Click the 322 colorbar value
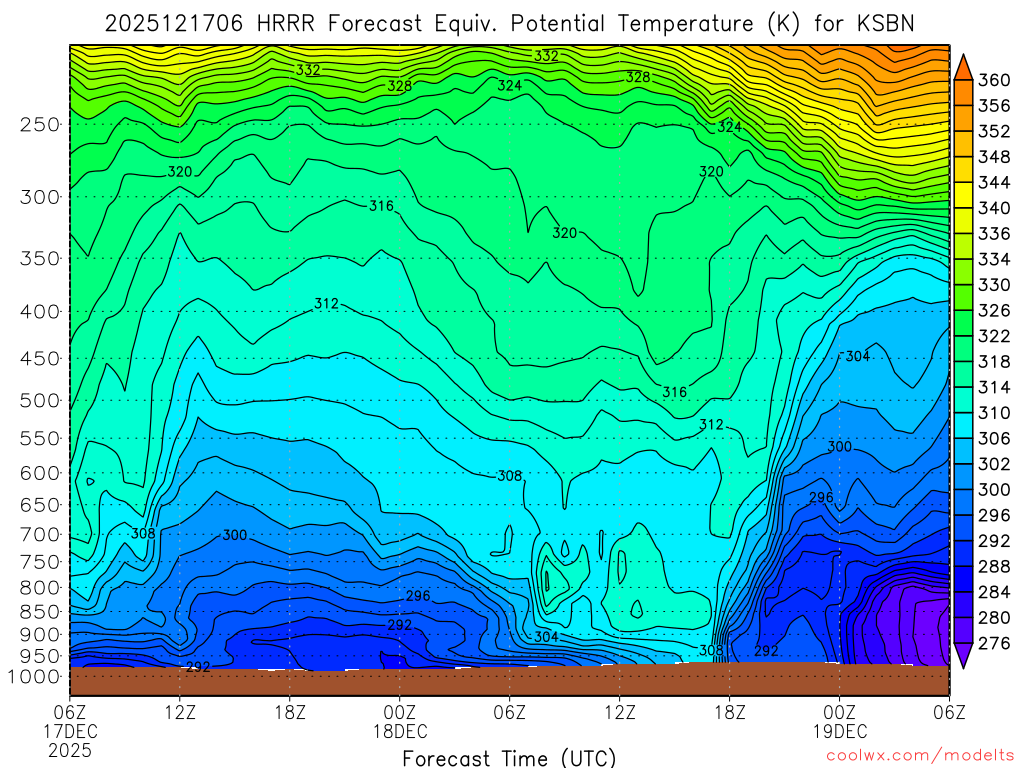This screenshot has height=768, width=1024. [x=994, y=336]
